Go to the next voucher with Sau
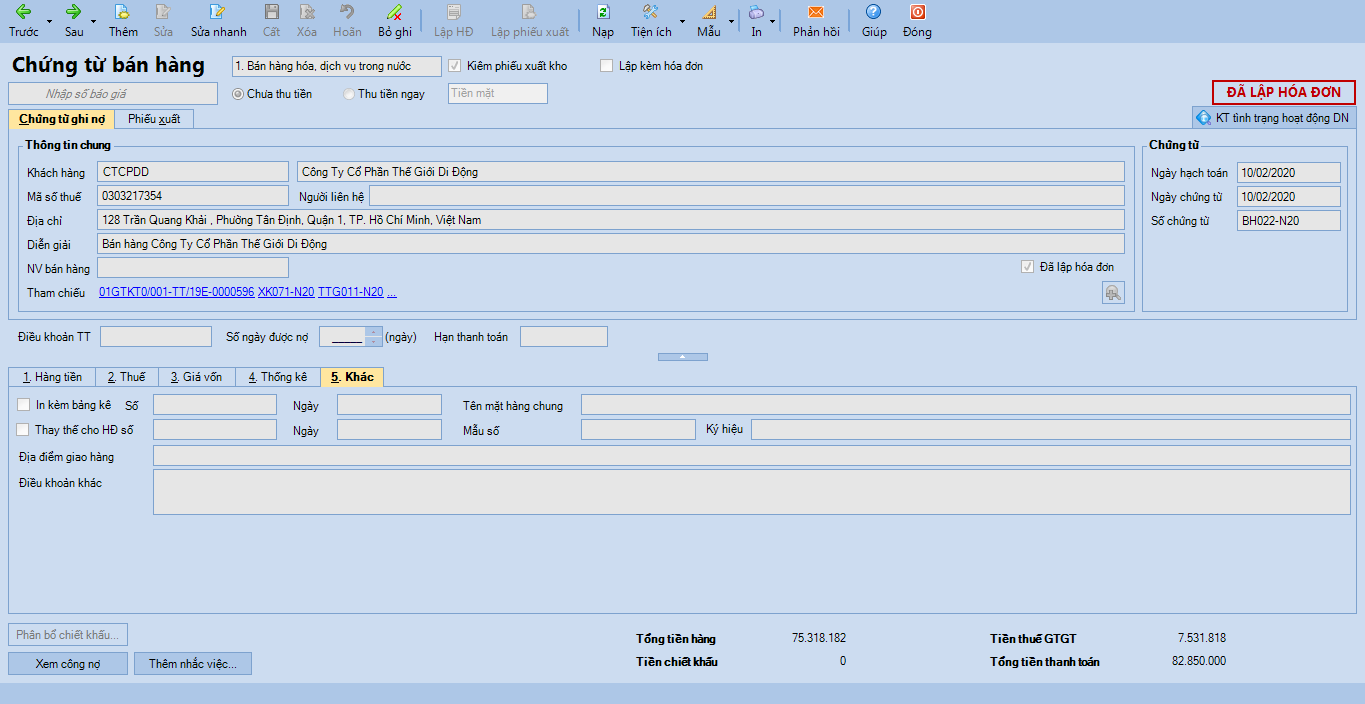 click(74, 20)
